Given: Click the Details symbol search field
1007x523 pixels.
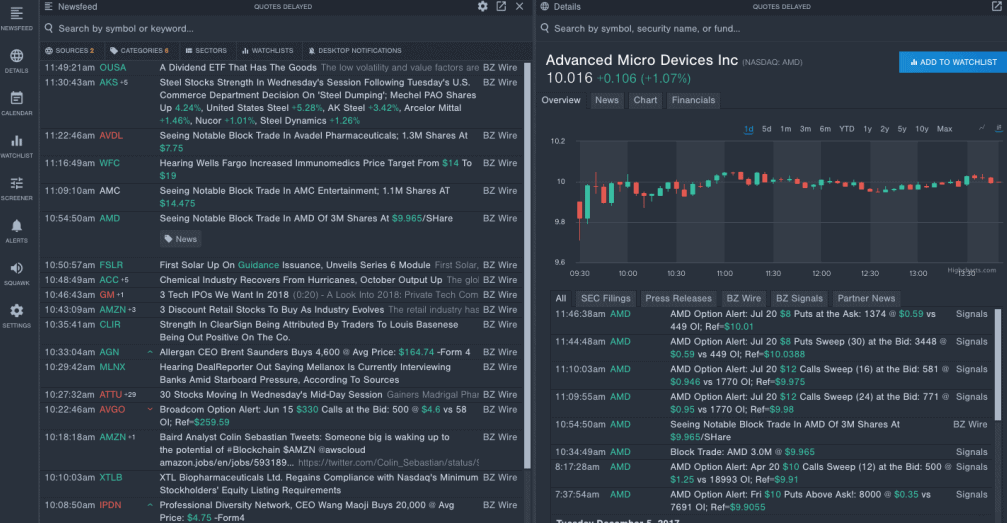Looking at the screenshot, I should (x=772, y=28).
